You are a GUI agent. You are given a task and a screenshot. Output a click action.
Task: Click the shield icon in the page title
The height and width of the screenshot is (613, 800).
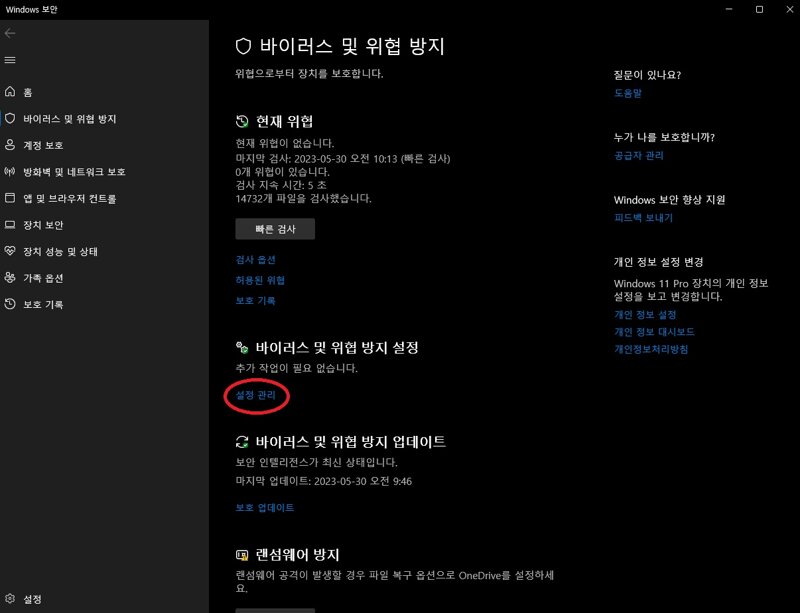pyautogui.click(x=243, y=46)
